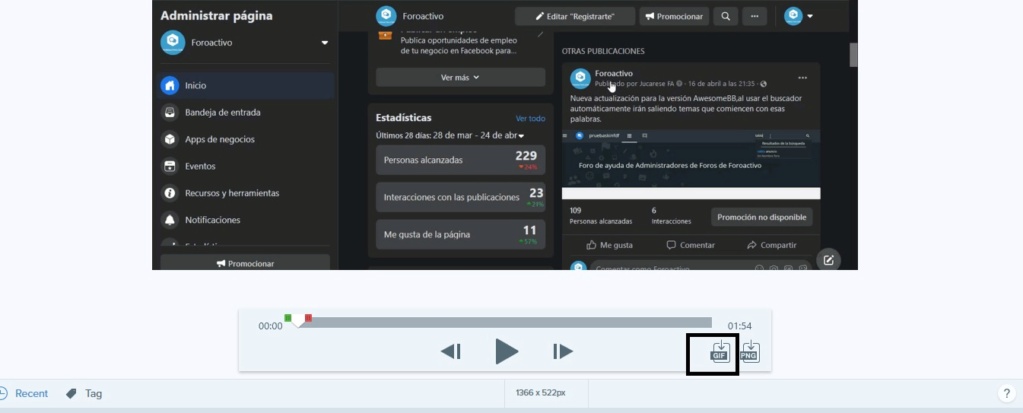
Task: Open Inicio in the page sidebar
Action: pyautogui.click(x=247, y=85)
